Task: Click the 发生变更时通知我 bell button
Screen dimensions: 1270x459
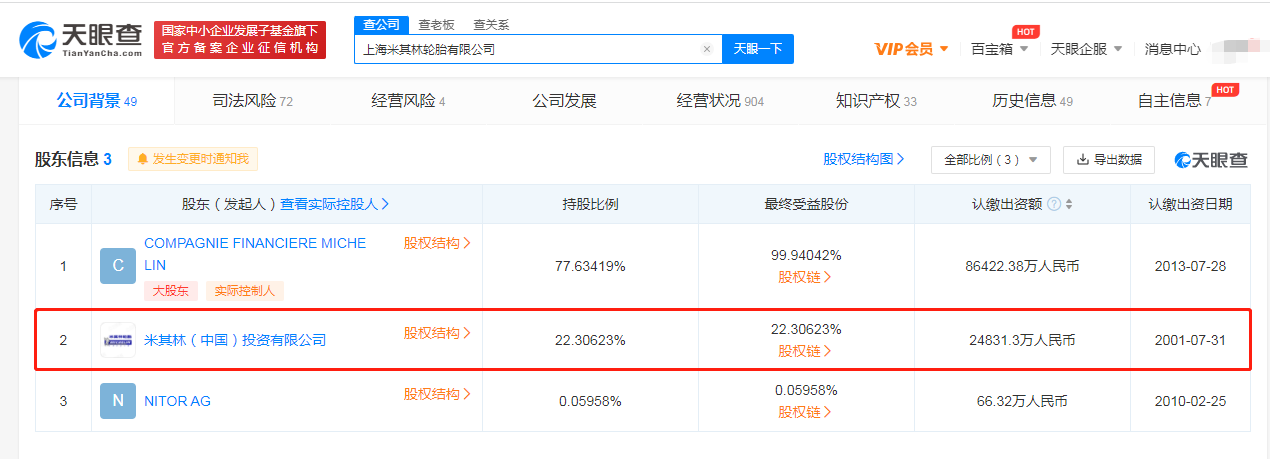Action: point(193,159)
